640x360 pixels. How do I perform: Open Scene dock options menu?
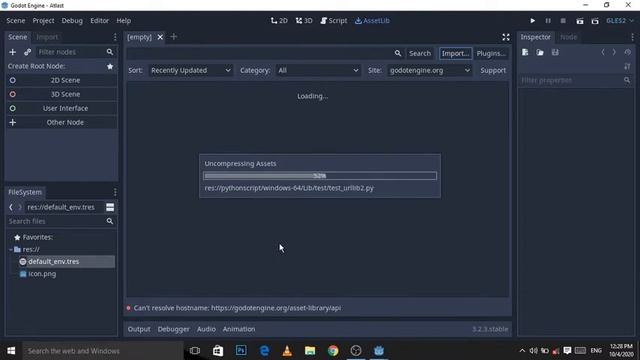[x=115, y=37]
